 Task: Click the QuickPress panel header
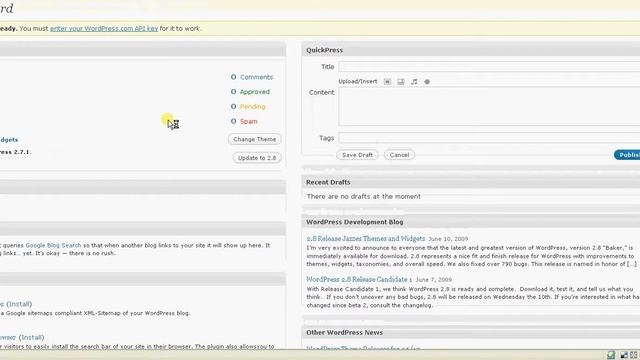coord(471,50)
